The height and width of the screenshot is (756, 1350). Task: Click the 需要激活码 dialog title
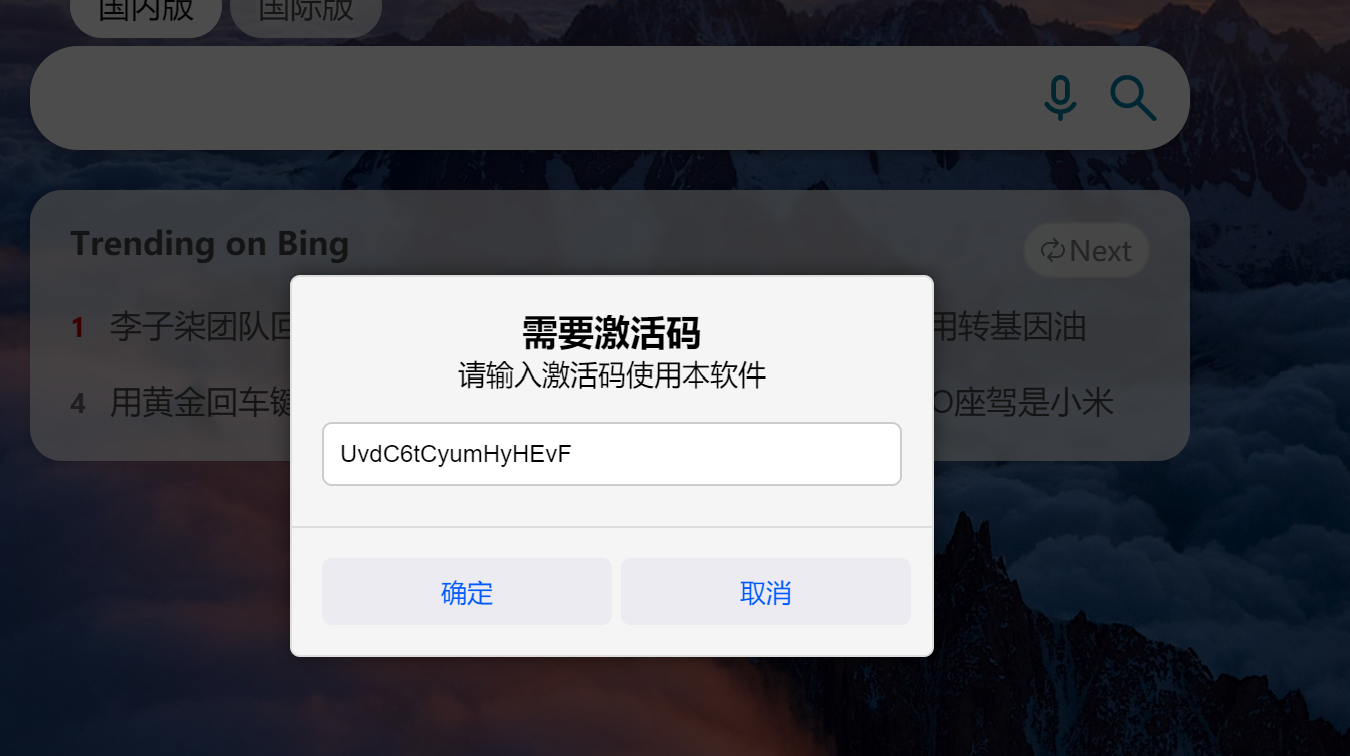pyautogui.click(x=611, y=332)
